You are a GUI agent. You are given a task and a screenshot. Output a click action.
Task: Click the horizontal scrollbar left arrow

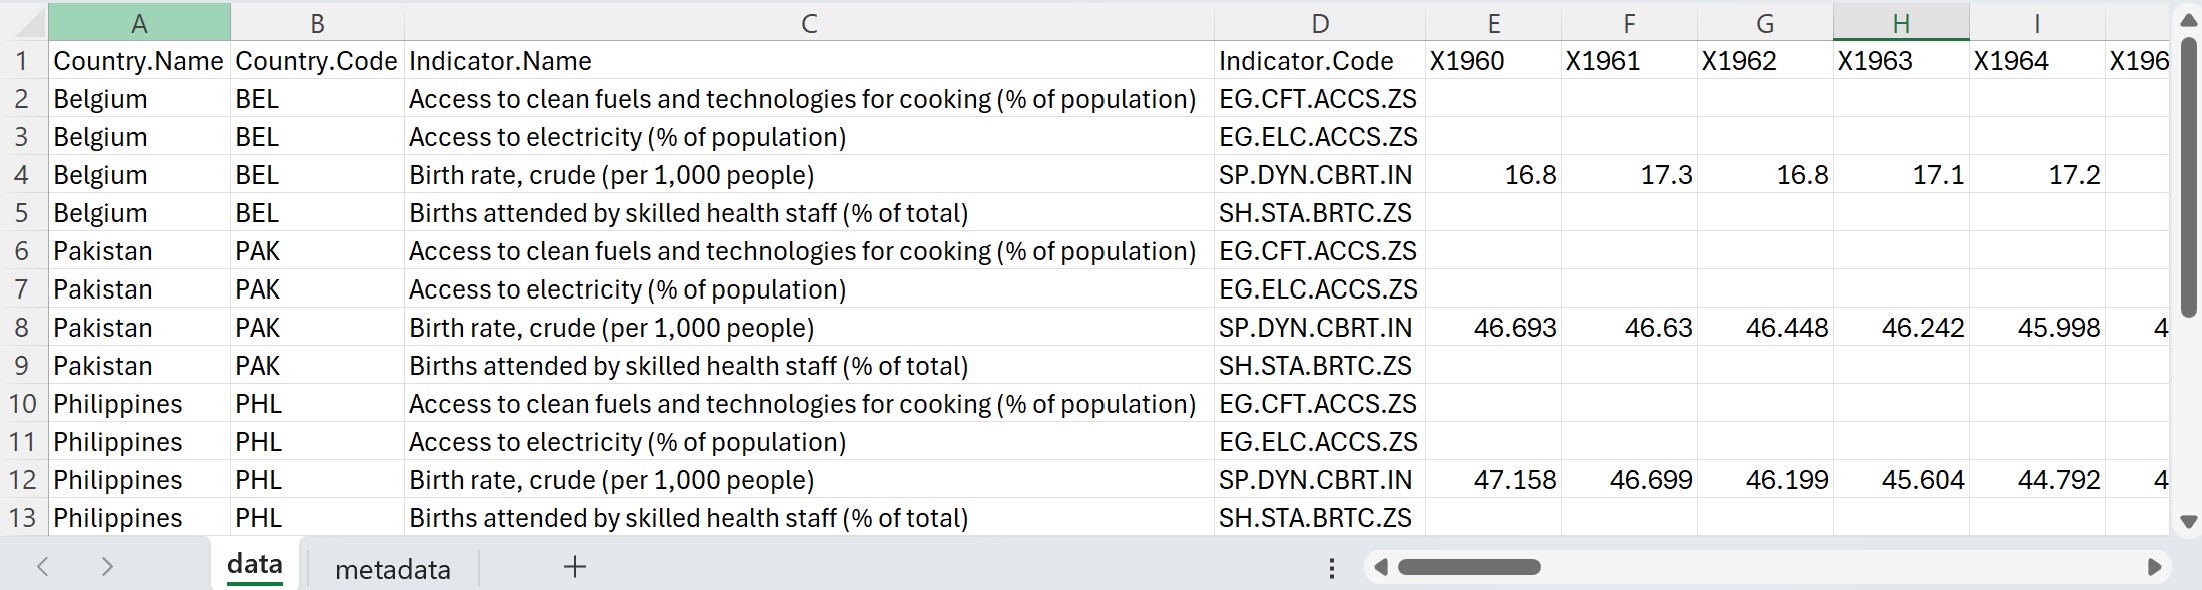1381,567
